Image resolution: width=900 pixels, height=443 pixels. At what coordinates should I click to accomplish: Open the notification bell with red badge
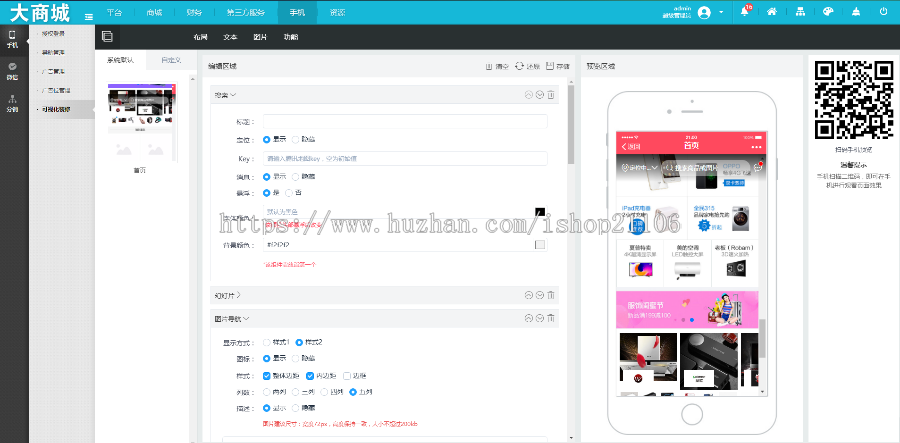pos(745,11)
